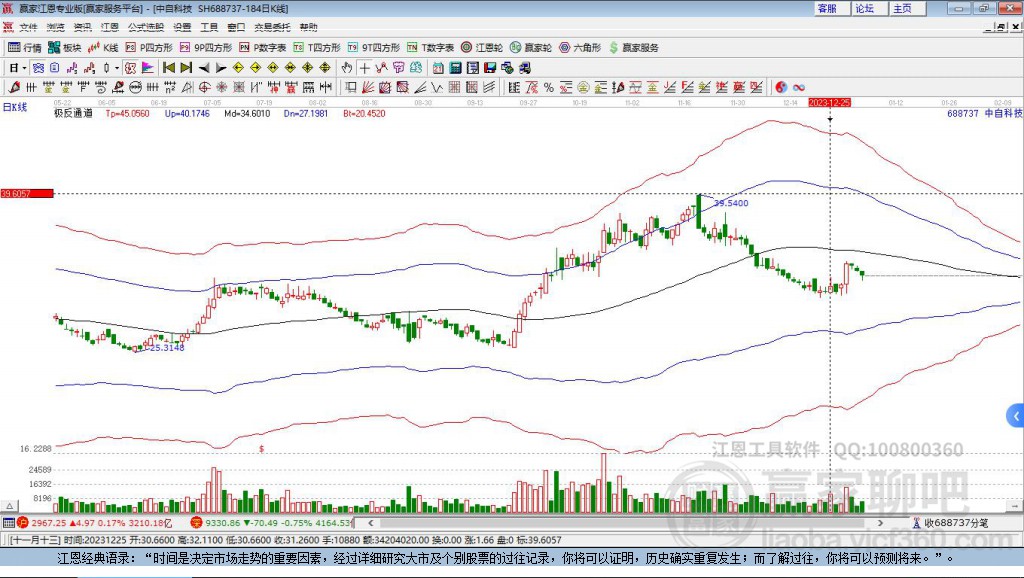The height and width of the screenshot is (578, 1024).
Task: Open the 文件 menu
Action: click(29, 27)
